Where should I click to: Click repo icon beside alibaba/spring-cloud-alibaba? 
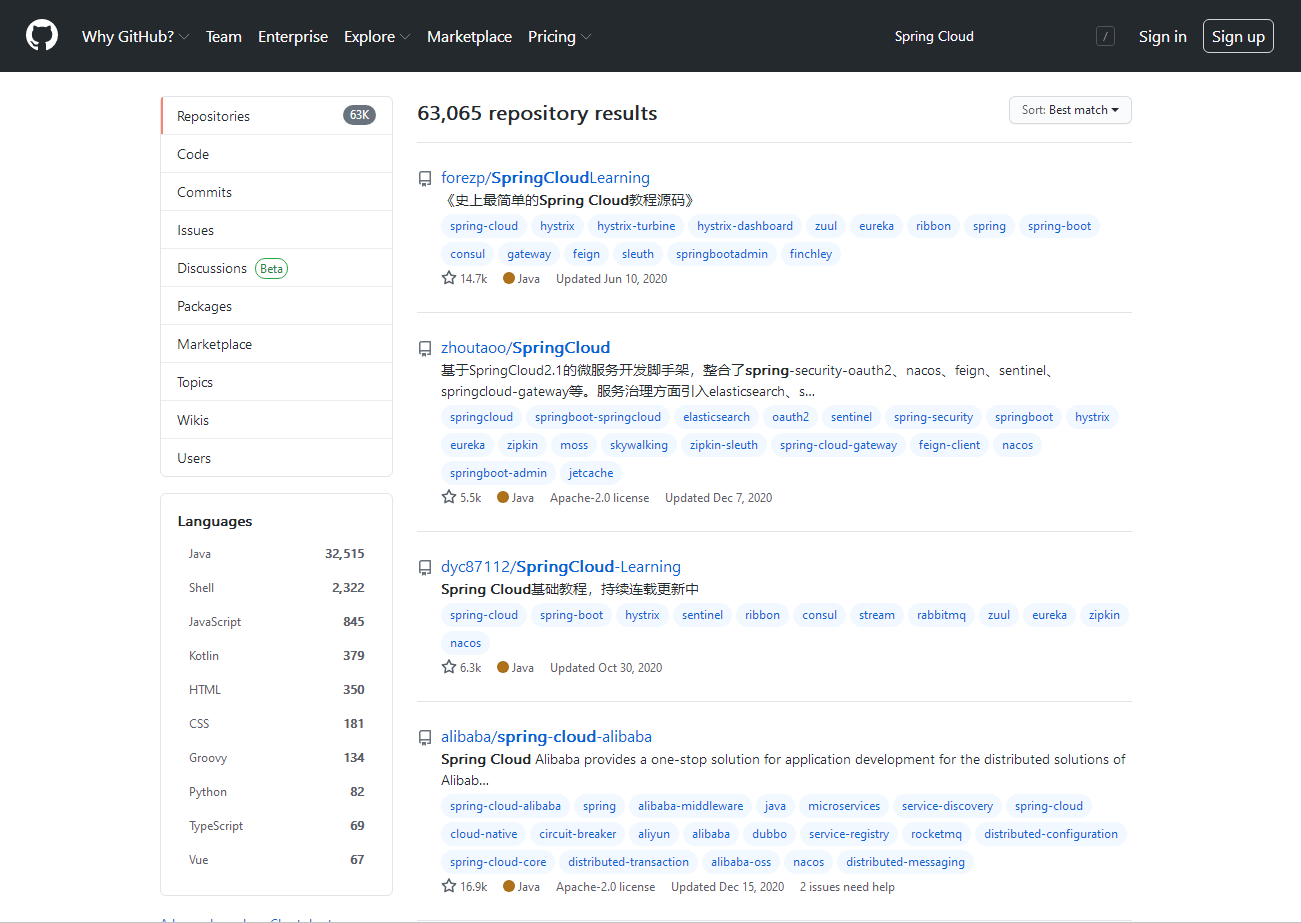click(425, 738)
